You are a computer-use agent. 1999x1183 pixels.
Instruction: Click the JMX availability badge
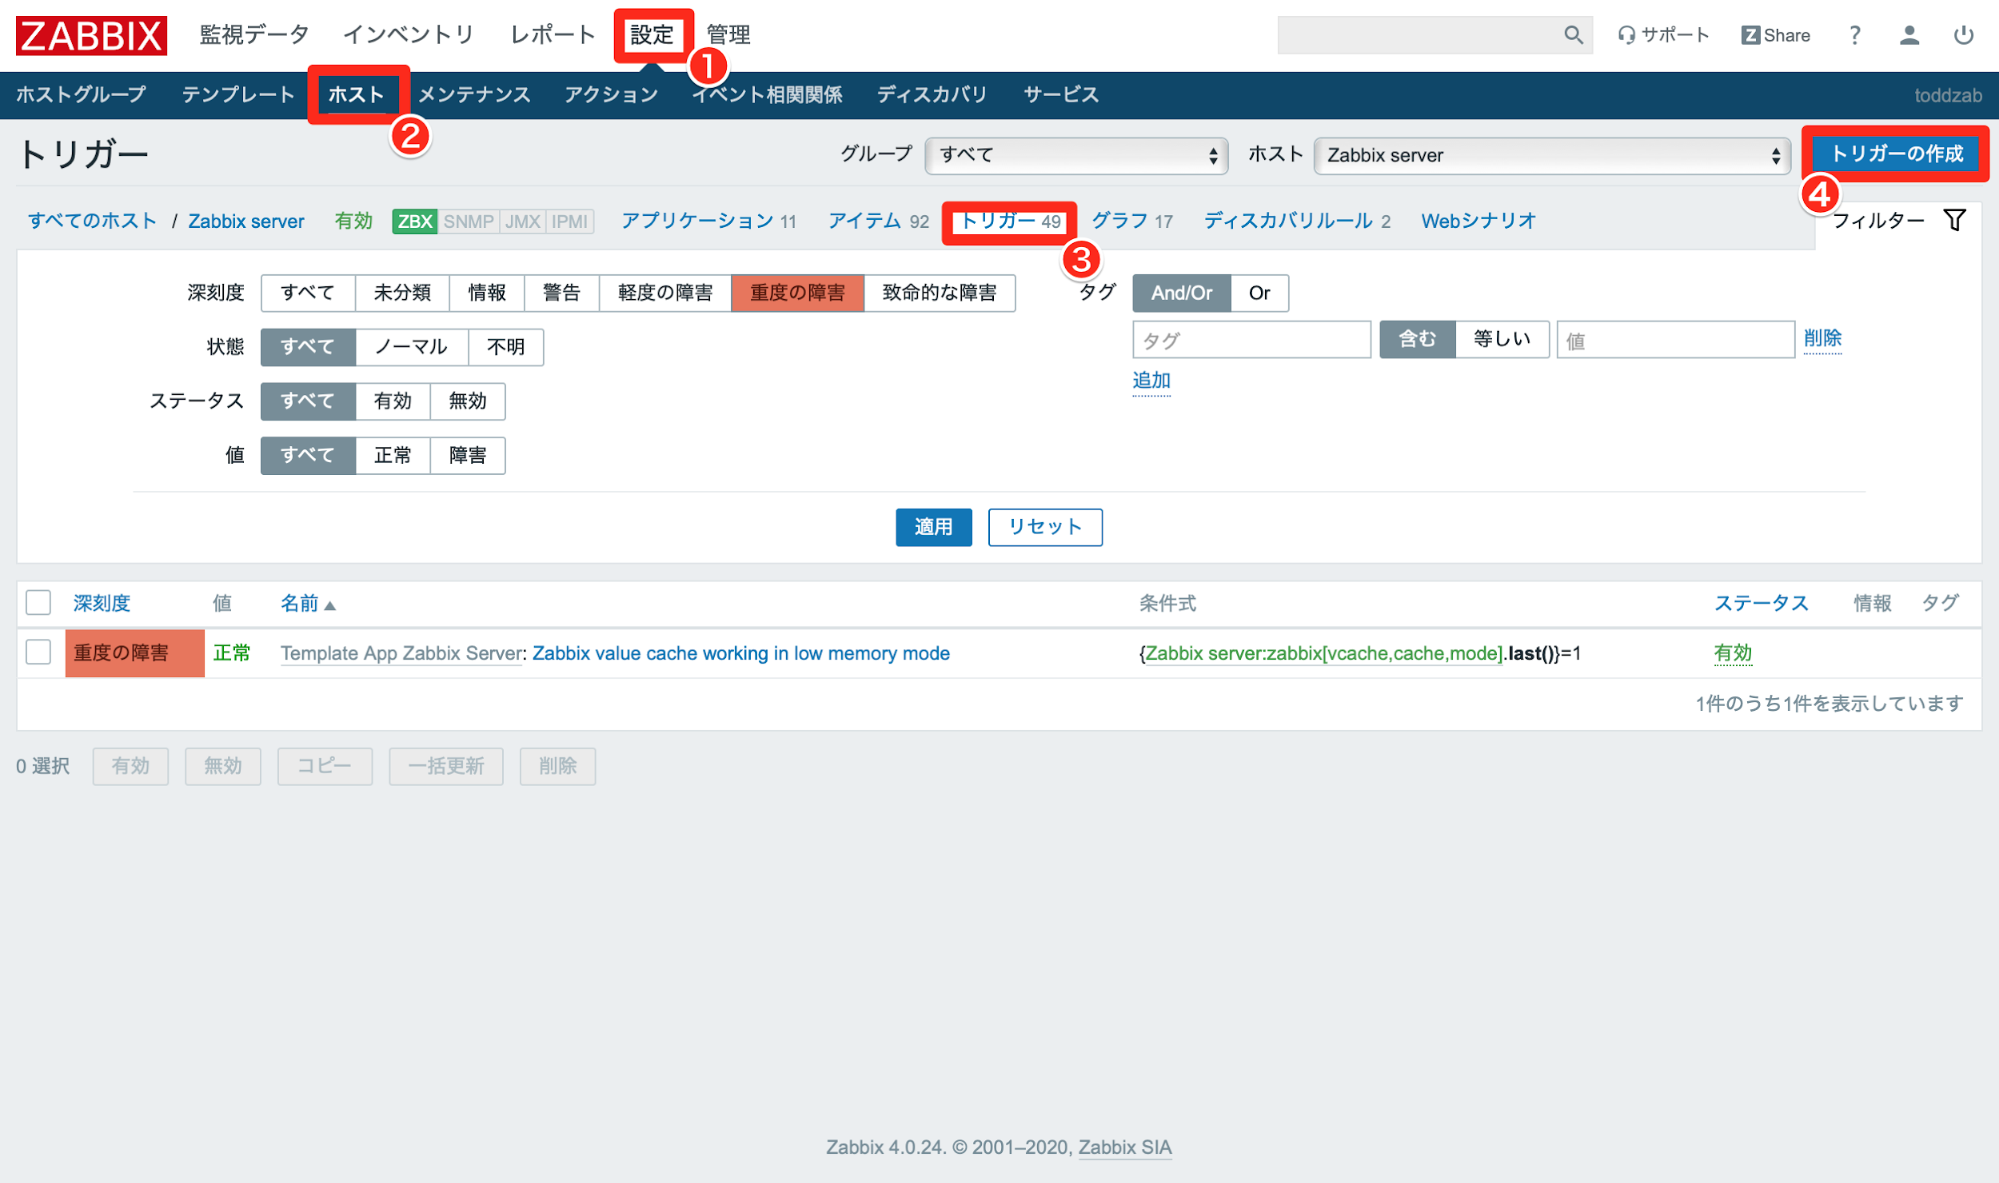point(522,221)
